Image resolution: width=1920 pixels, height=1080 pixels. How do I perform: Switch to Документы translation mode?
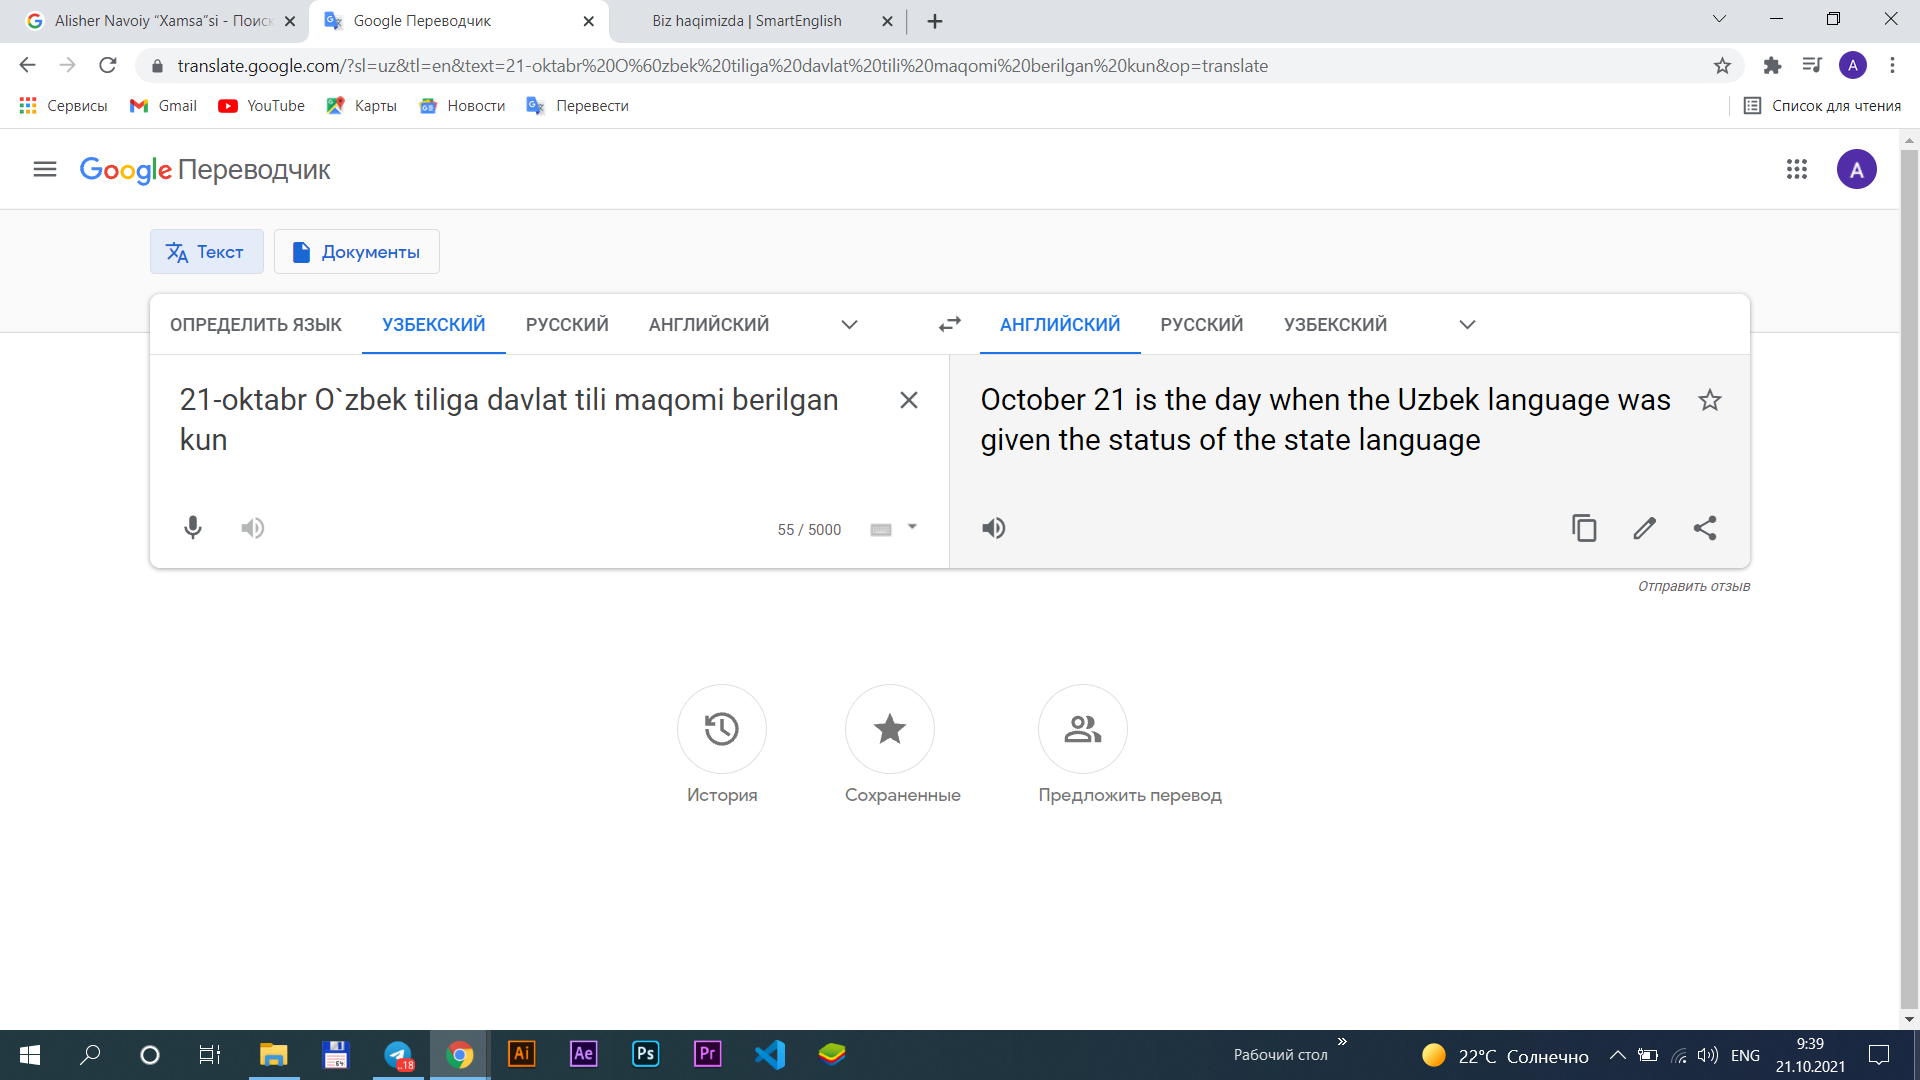357,252
